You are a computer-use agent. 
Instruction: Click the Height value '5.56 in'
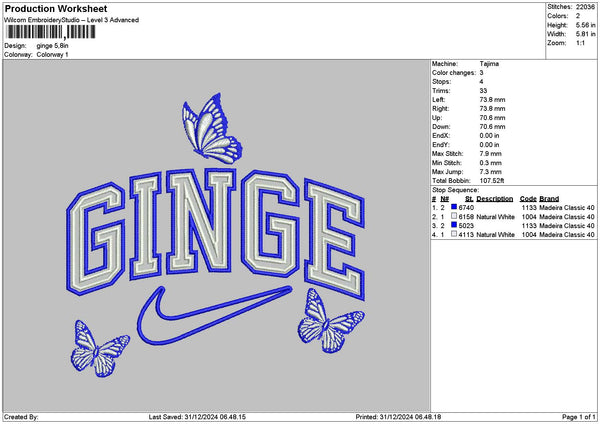[585, 25]
